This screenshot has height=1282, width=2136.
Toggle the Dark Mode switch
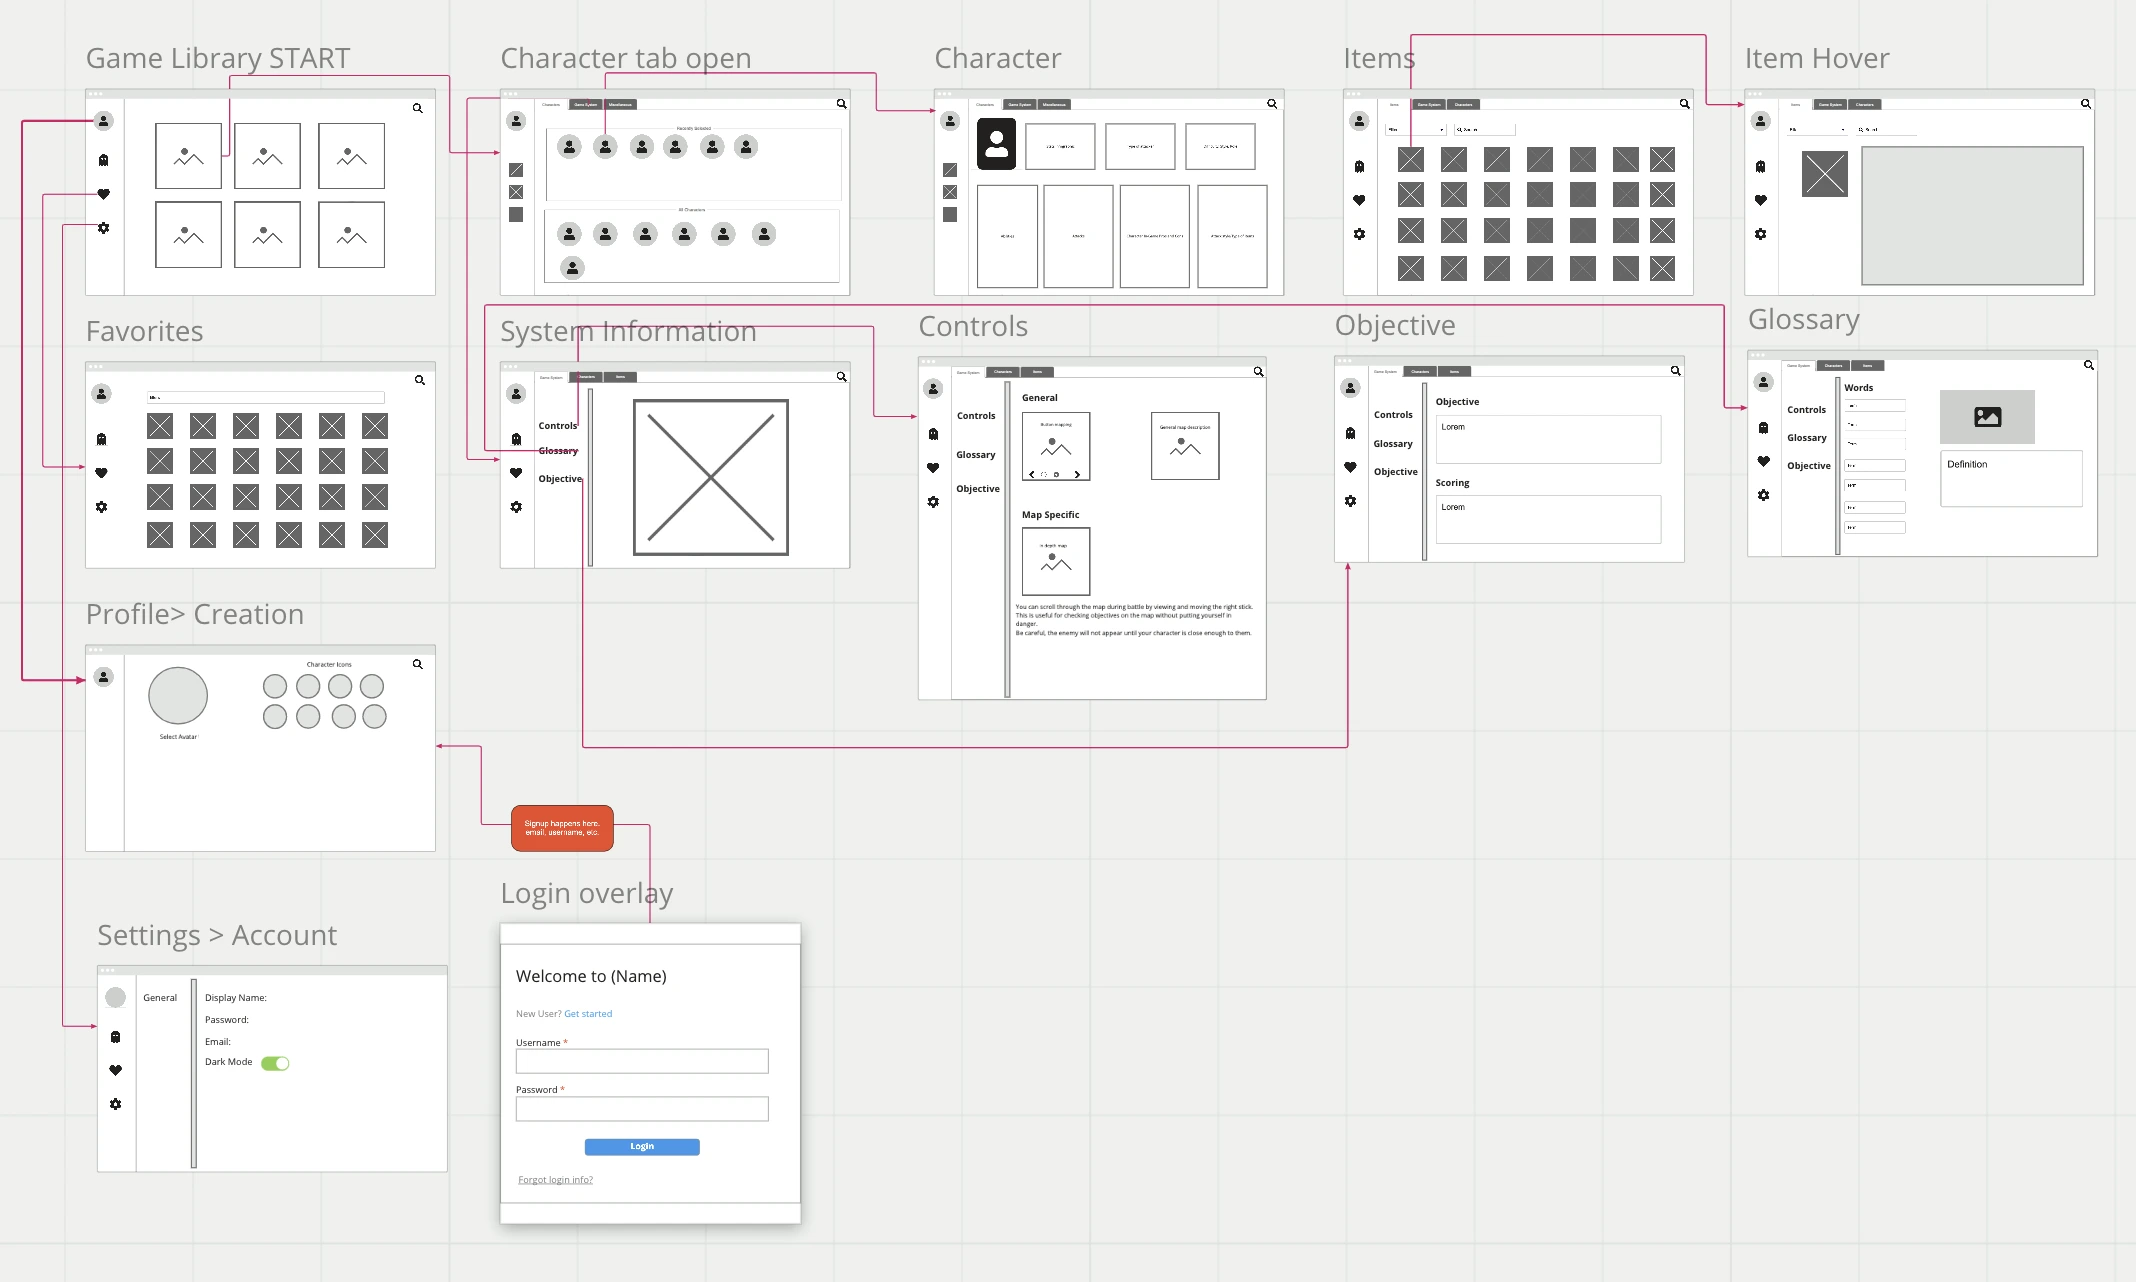click(275, 1063)
